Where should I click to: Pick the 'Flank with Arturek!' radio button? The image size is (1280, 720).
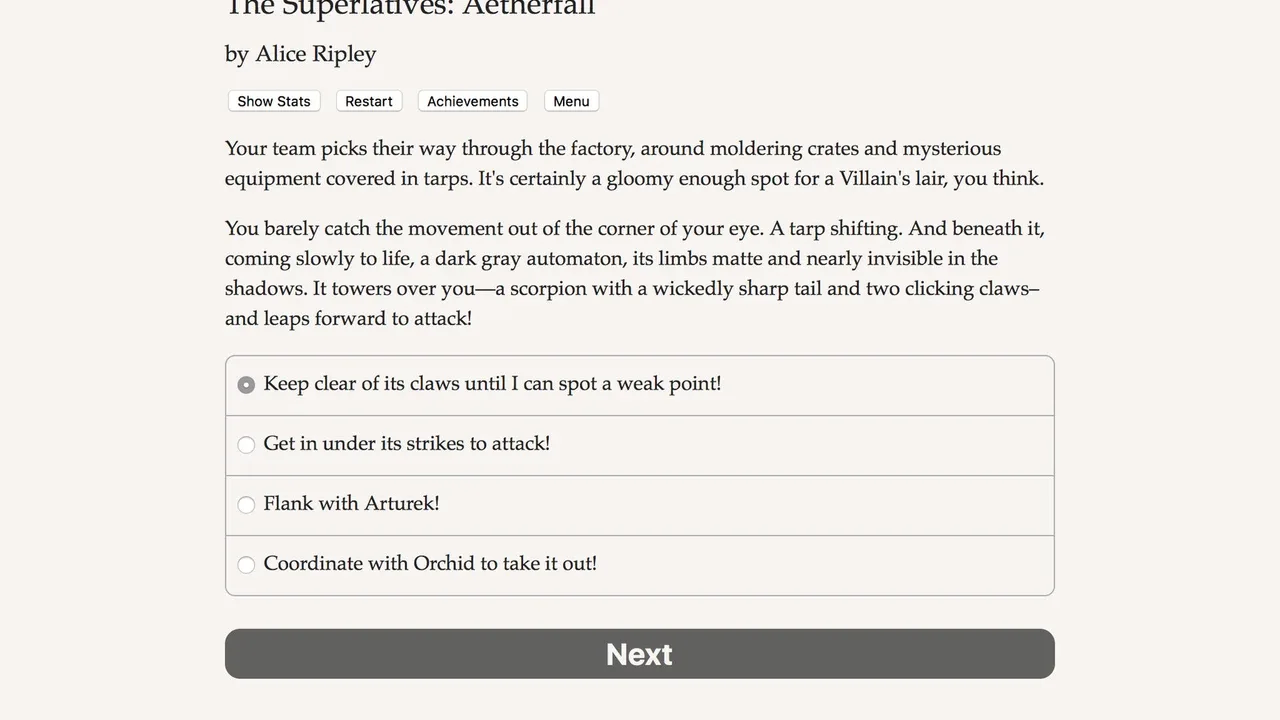pos(246,505)
